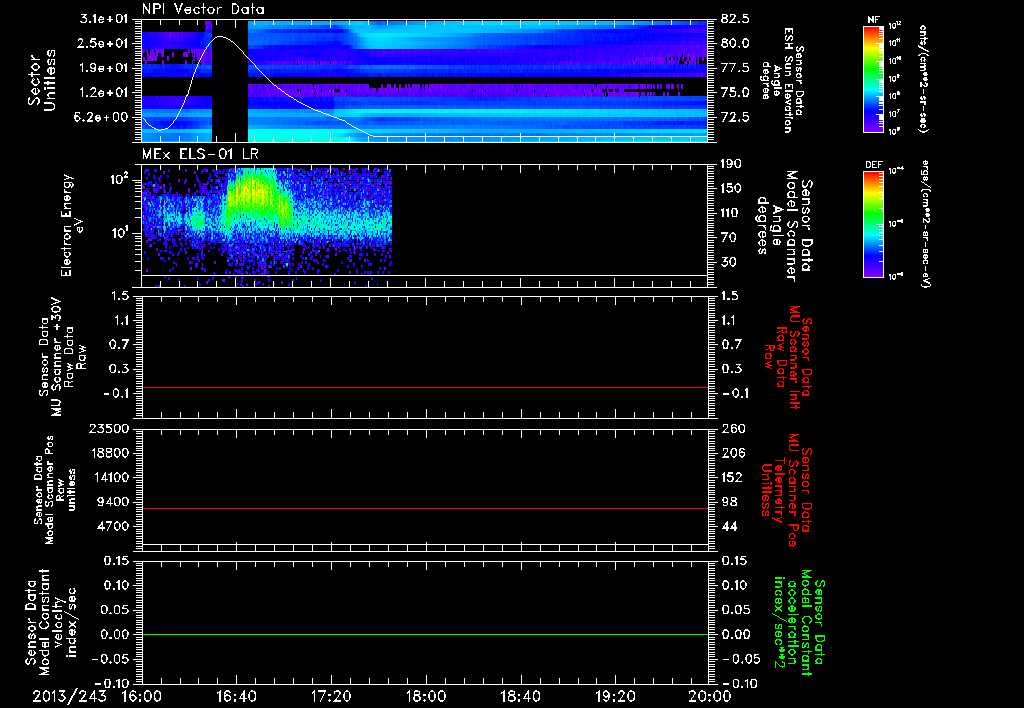Click the 2013/243 date label
This screenshot has height=708, width=1024.
pyautogui.click(x=69, y=696)
